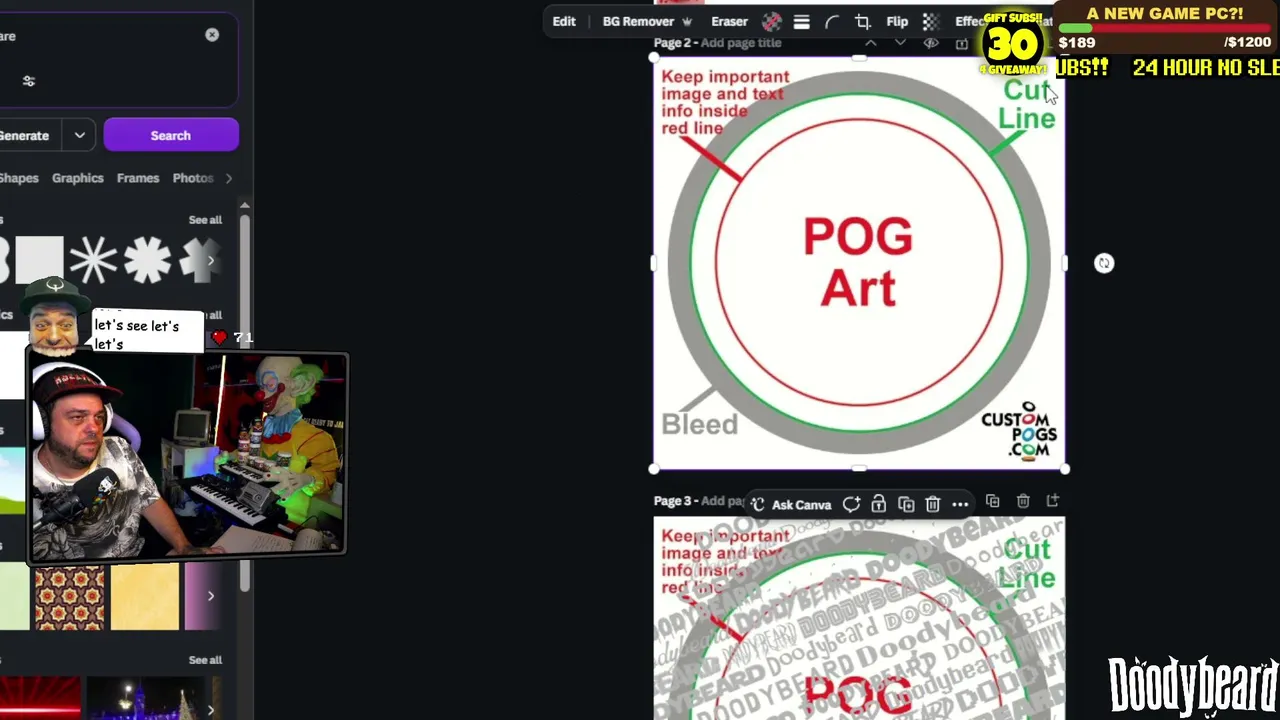Move Page 2 up with the arrow

tap(871, 43)
